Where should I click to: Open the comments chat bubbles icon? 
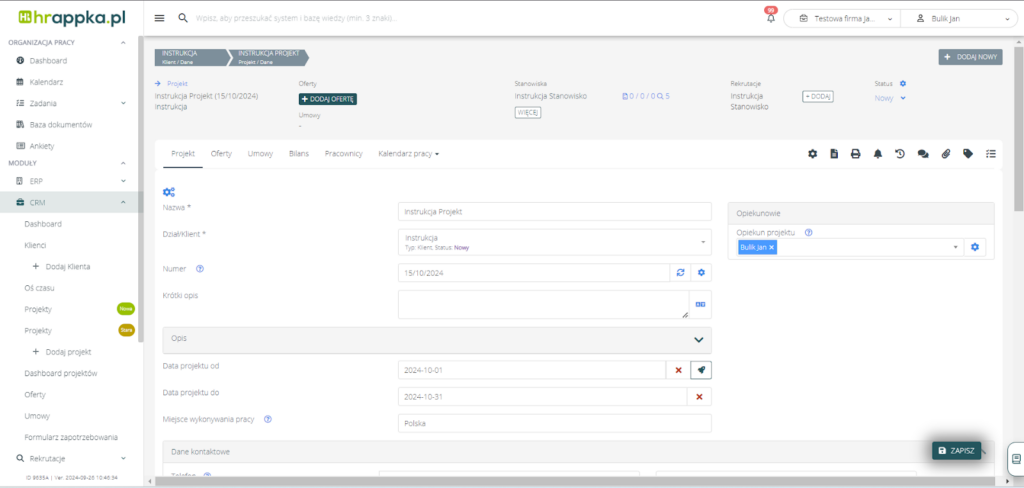[x=923, y=154]
